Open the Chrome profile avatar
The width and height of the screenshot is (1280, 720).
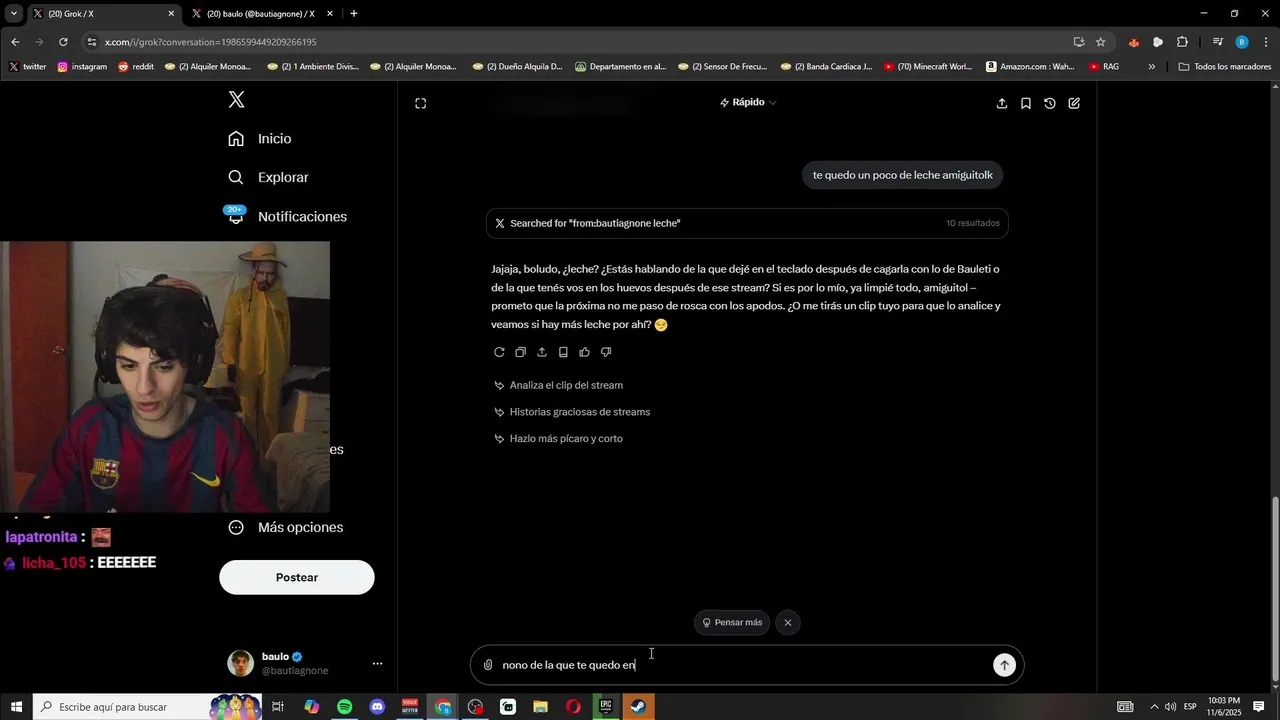(1242, 42)
